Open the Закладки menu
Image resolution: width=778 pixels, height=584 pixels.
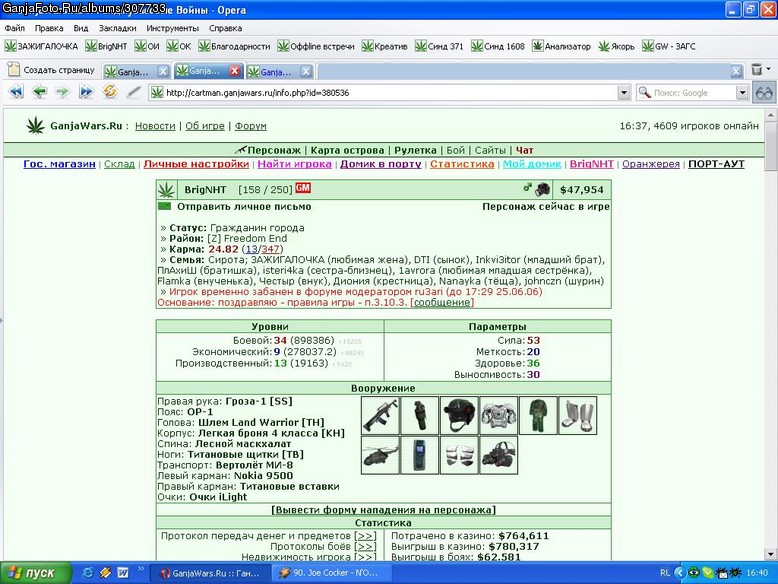(117, 28)
